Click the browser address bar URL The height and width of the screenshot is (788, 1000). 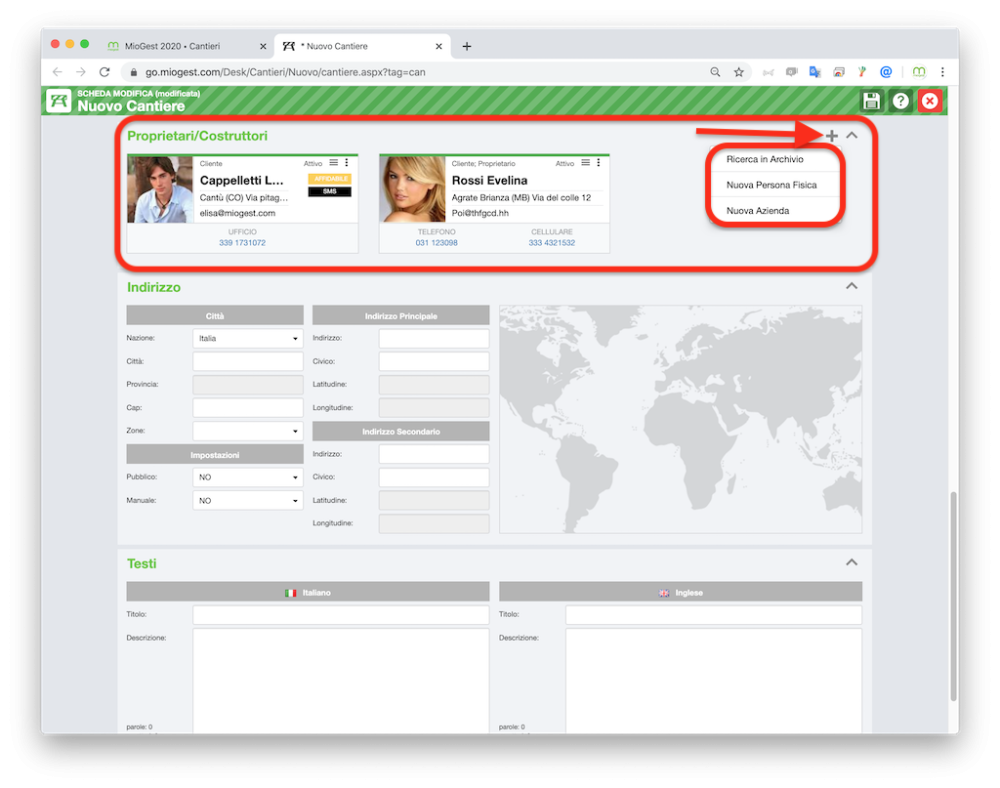285,72
